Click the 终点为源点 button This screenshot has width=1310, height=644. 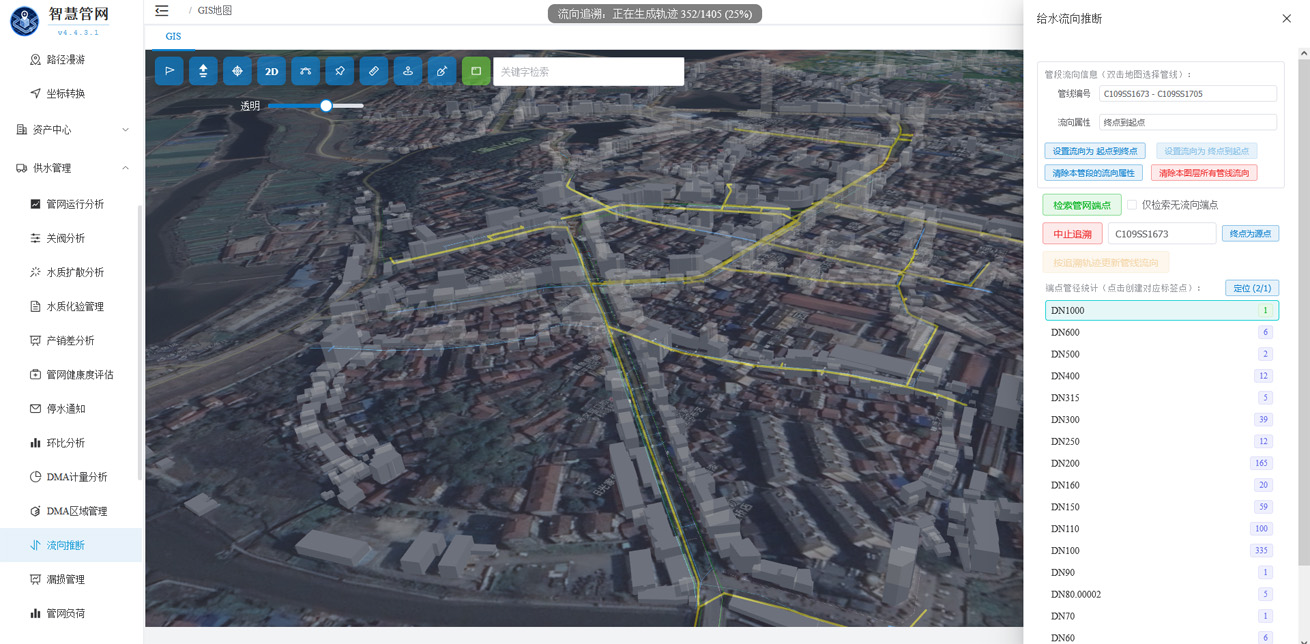[1250, 234]
